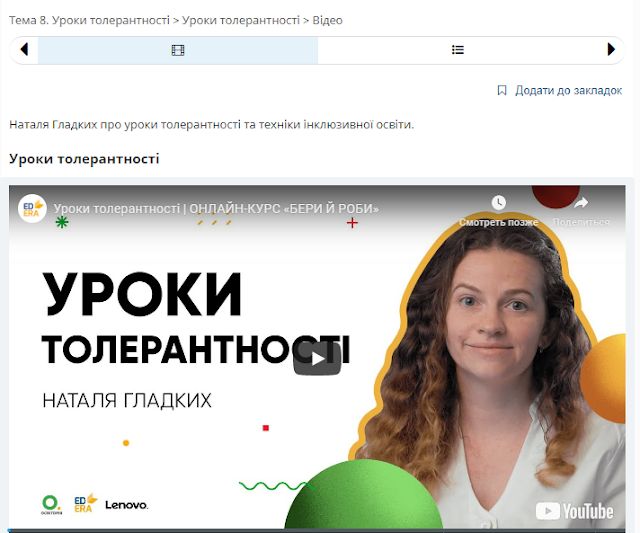Open YouTube logo in video corner
The image size is (640, 533).
pyautogui.click(x=574, y=511)
